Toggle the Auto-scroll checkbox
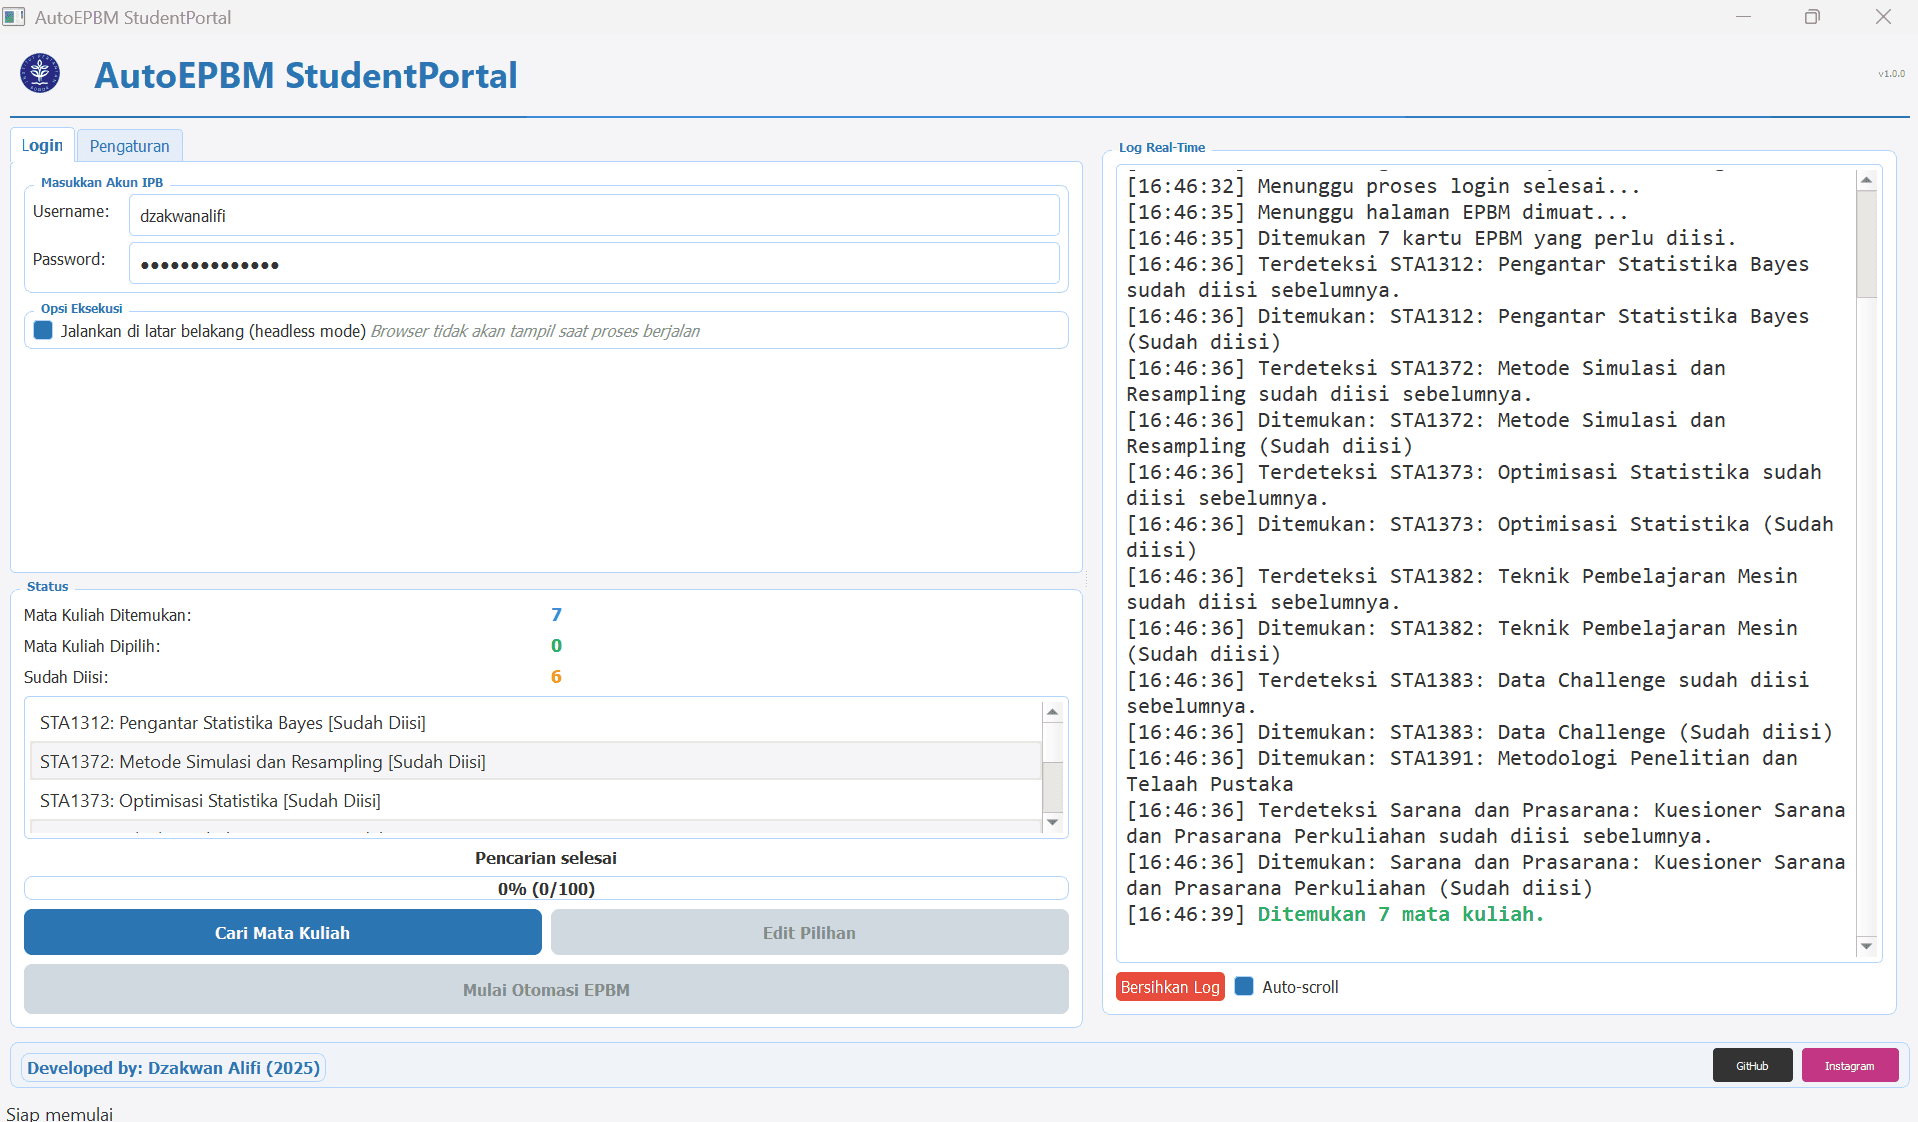This screenshot has width=1918, height=1122. coord(1244,986)
